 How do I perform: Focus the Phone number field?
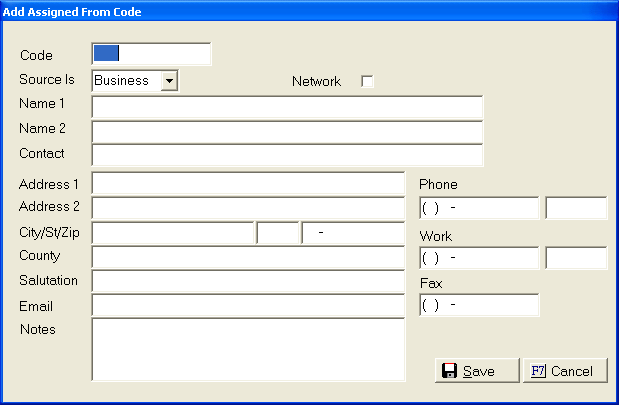(479, 208)
